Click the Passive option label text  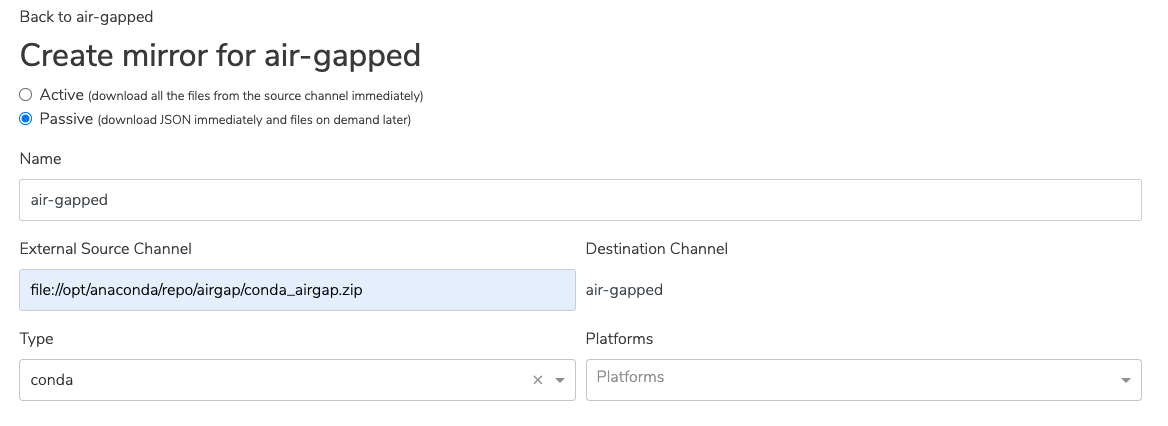click(66, 118)
